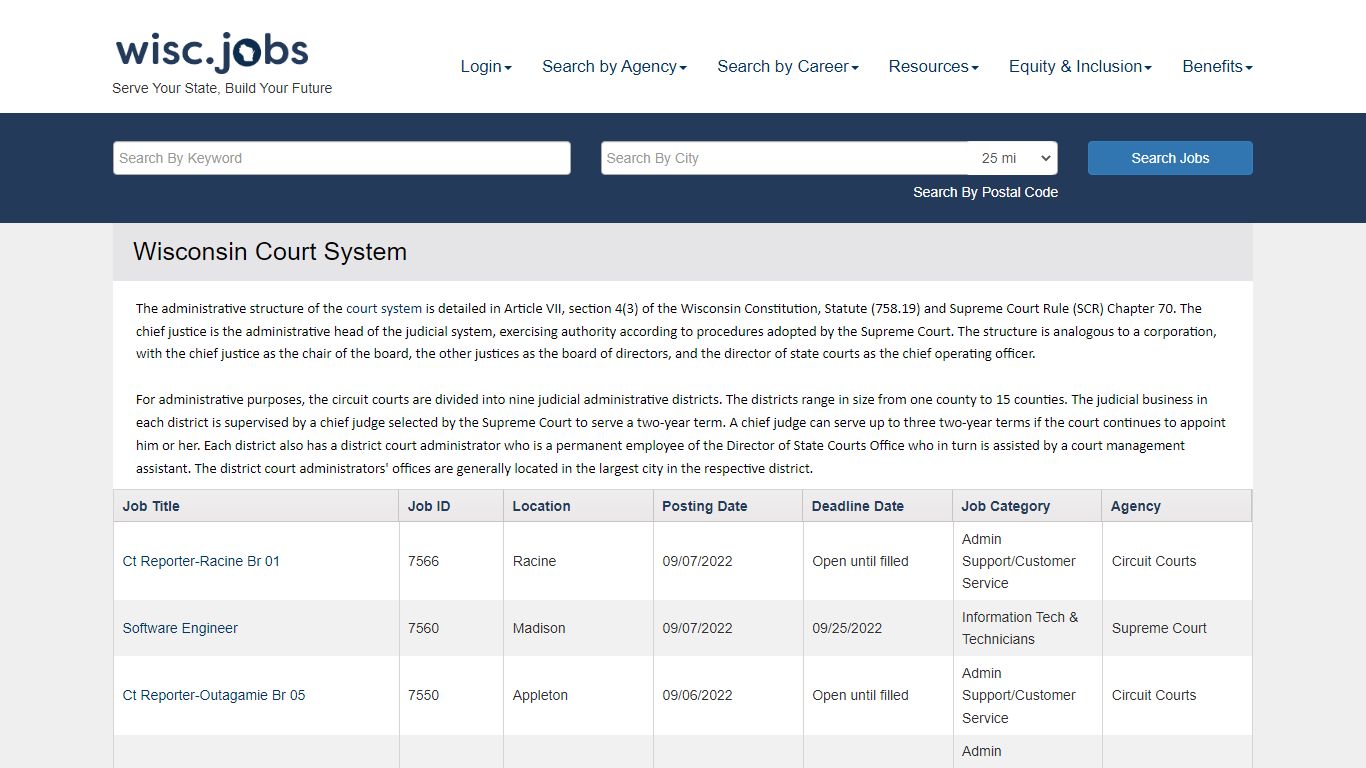
Task: Sort by Job Title column header
Action: (x=256, y=506)
